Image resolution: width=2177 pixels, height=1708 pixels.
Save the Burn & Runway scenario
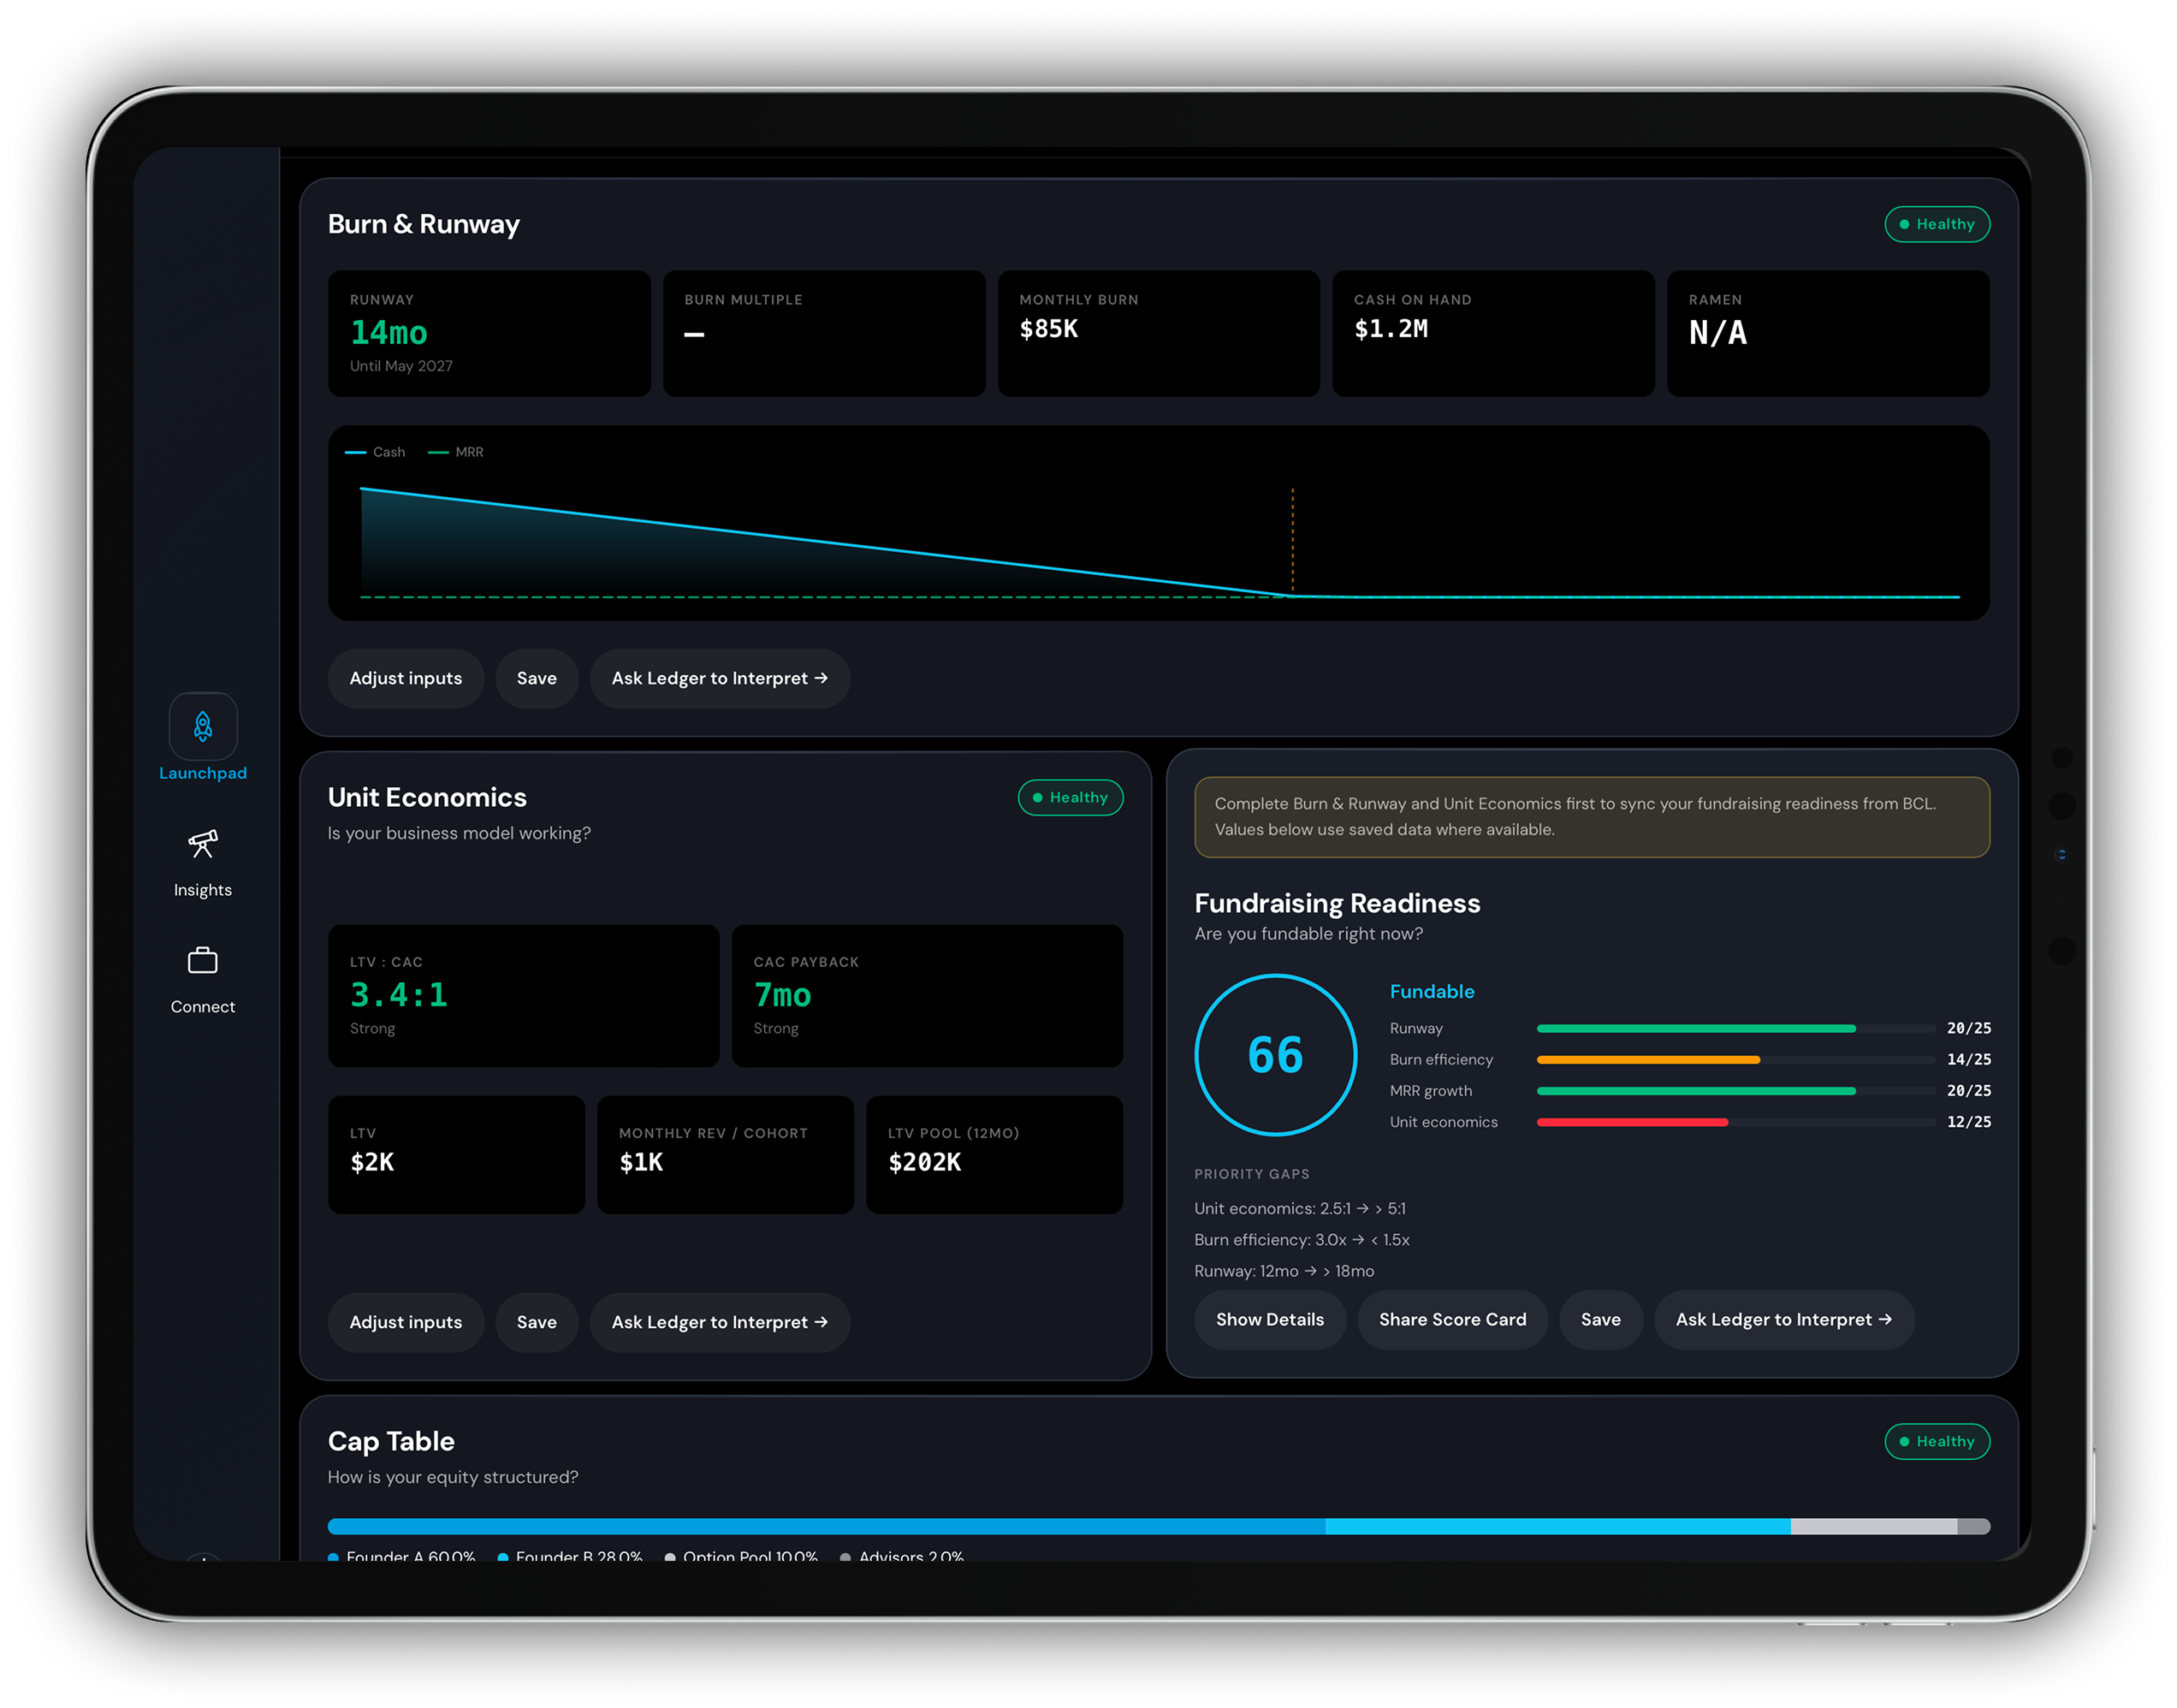pos(537,678)
